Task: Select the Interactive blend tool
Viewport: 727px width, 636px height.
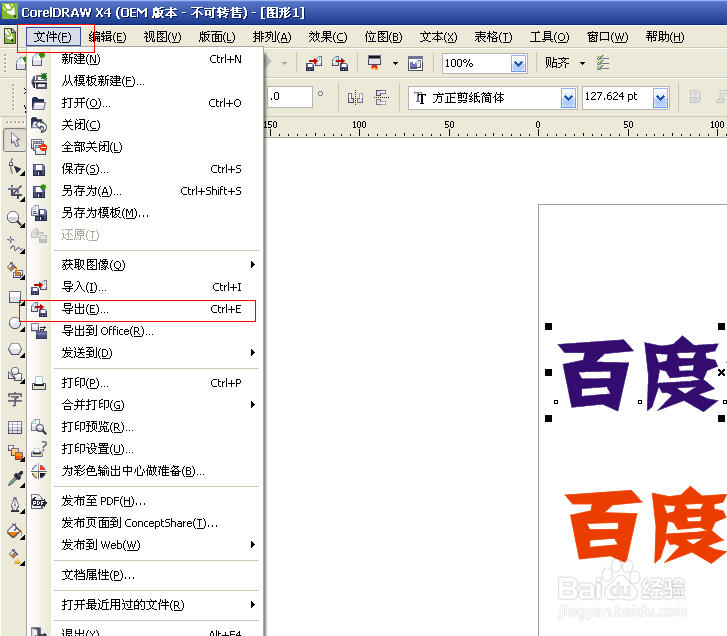Action: [x=15, y=452]
